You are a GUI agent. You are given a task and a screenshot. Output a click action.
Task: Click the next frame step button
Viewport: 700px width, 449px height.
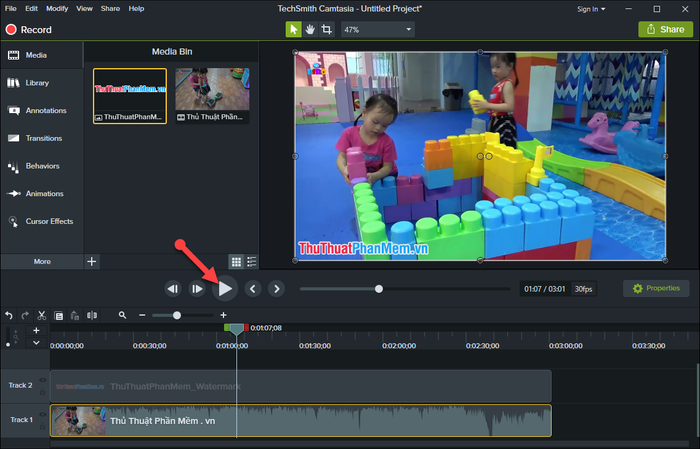(x=197, y=289)
